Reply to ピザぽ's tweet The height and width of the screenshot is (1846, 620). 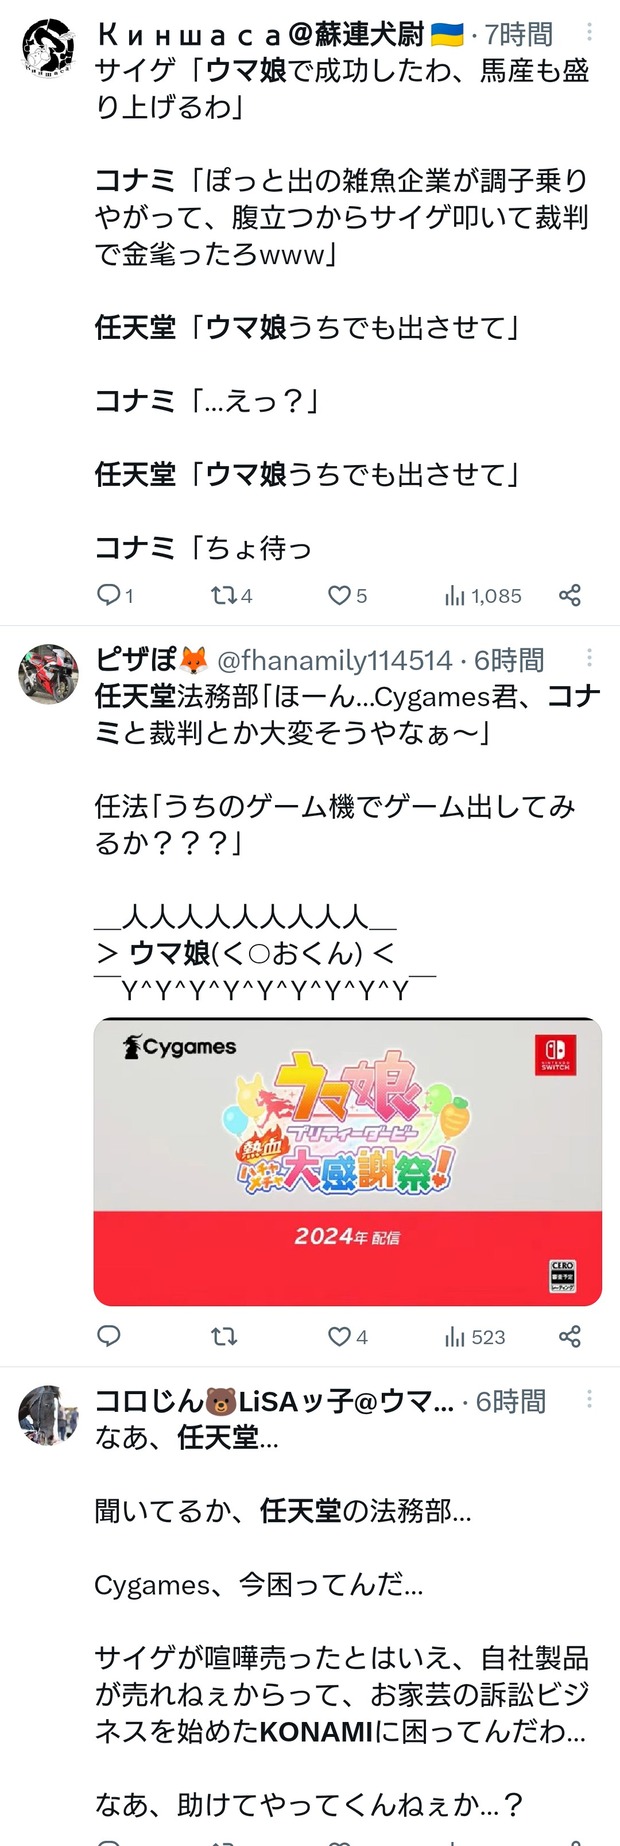click(x=108, y=1336)
